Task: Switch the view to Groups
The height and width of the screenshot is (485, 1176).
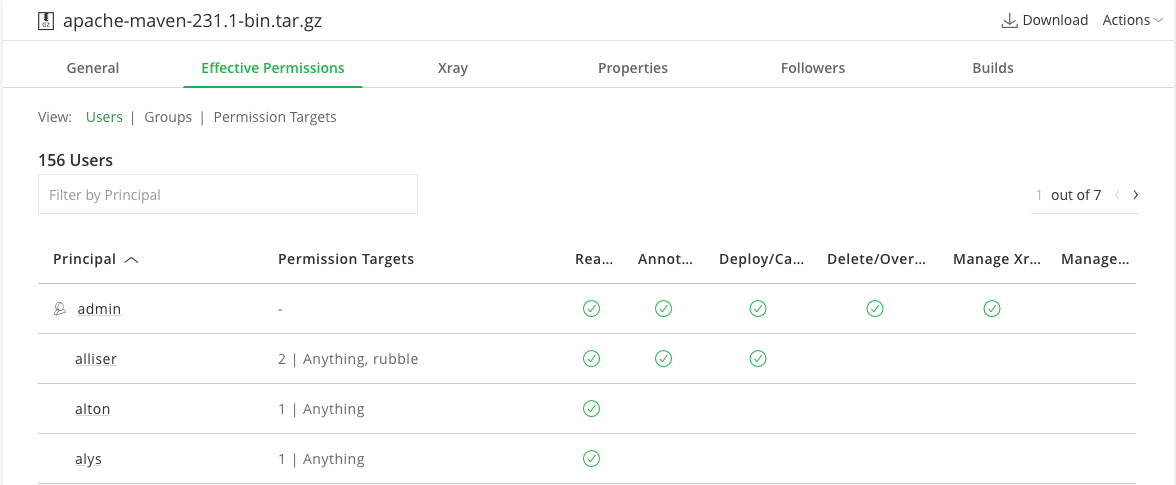Action: click(x=168, y=117)
